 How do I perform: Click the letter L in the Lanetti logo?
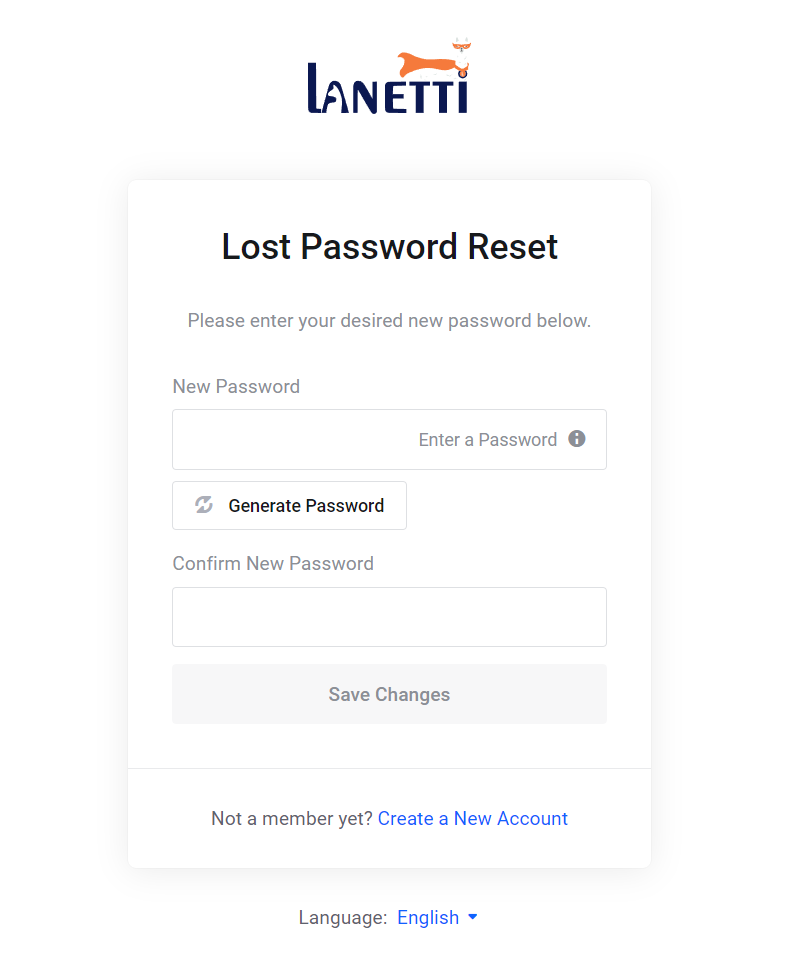pyautogui.click(x=314, y=88)
